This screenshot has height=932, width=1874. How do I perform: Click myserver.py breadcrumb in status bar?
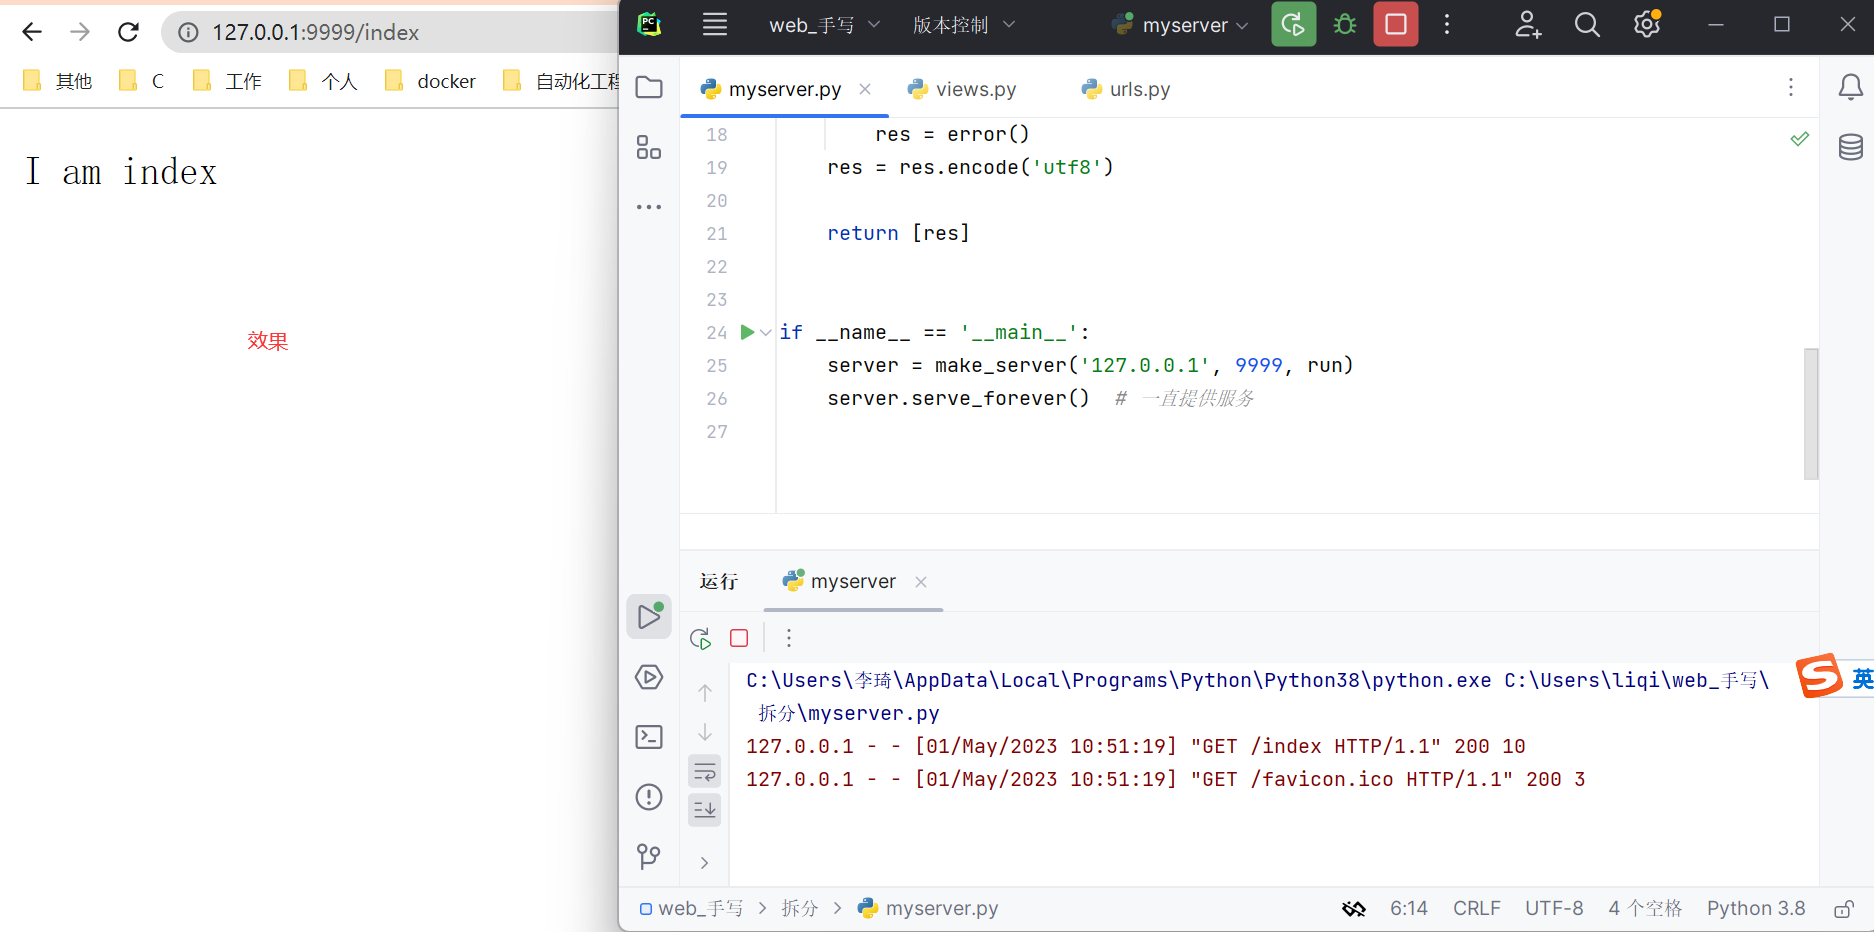pyautogui.click(x=928, y=908)
